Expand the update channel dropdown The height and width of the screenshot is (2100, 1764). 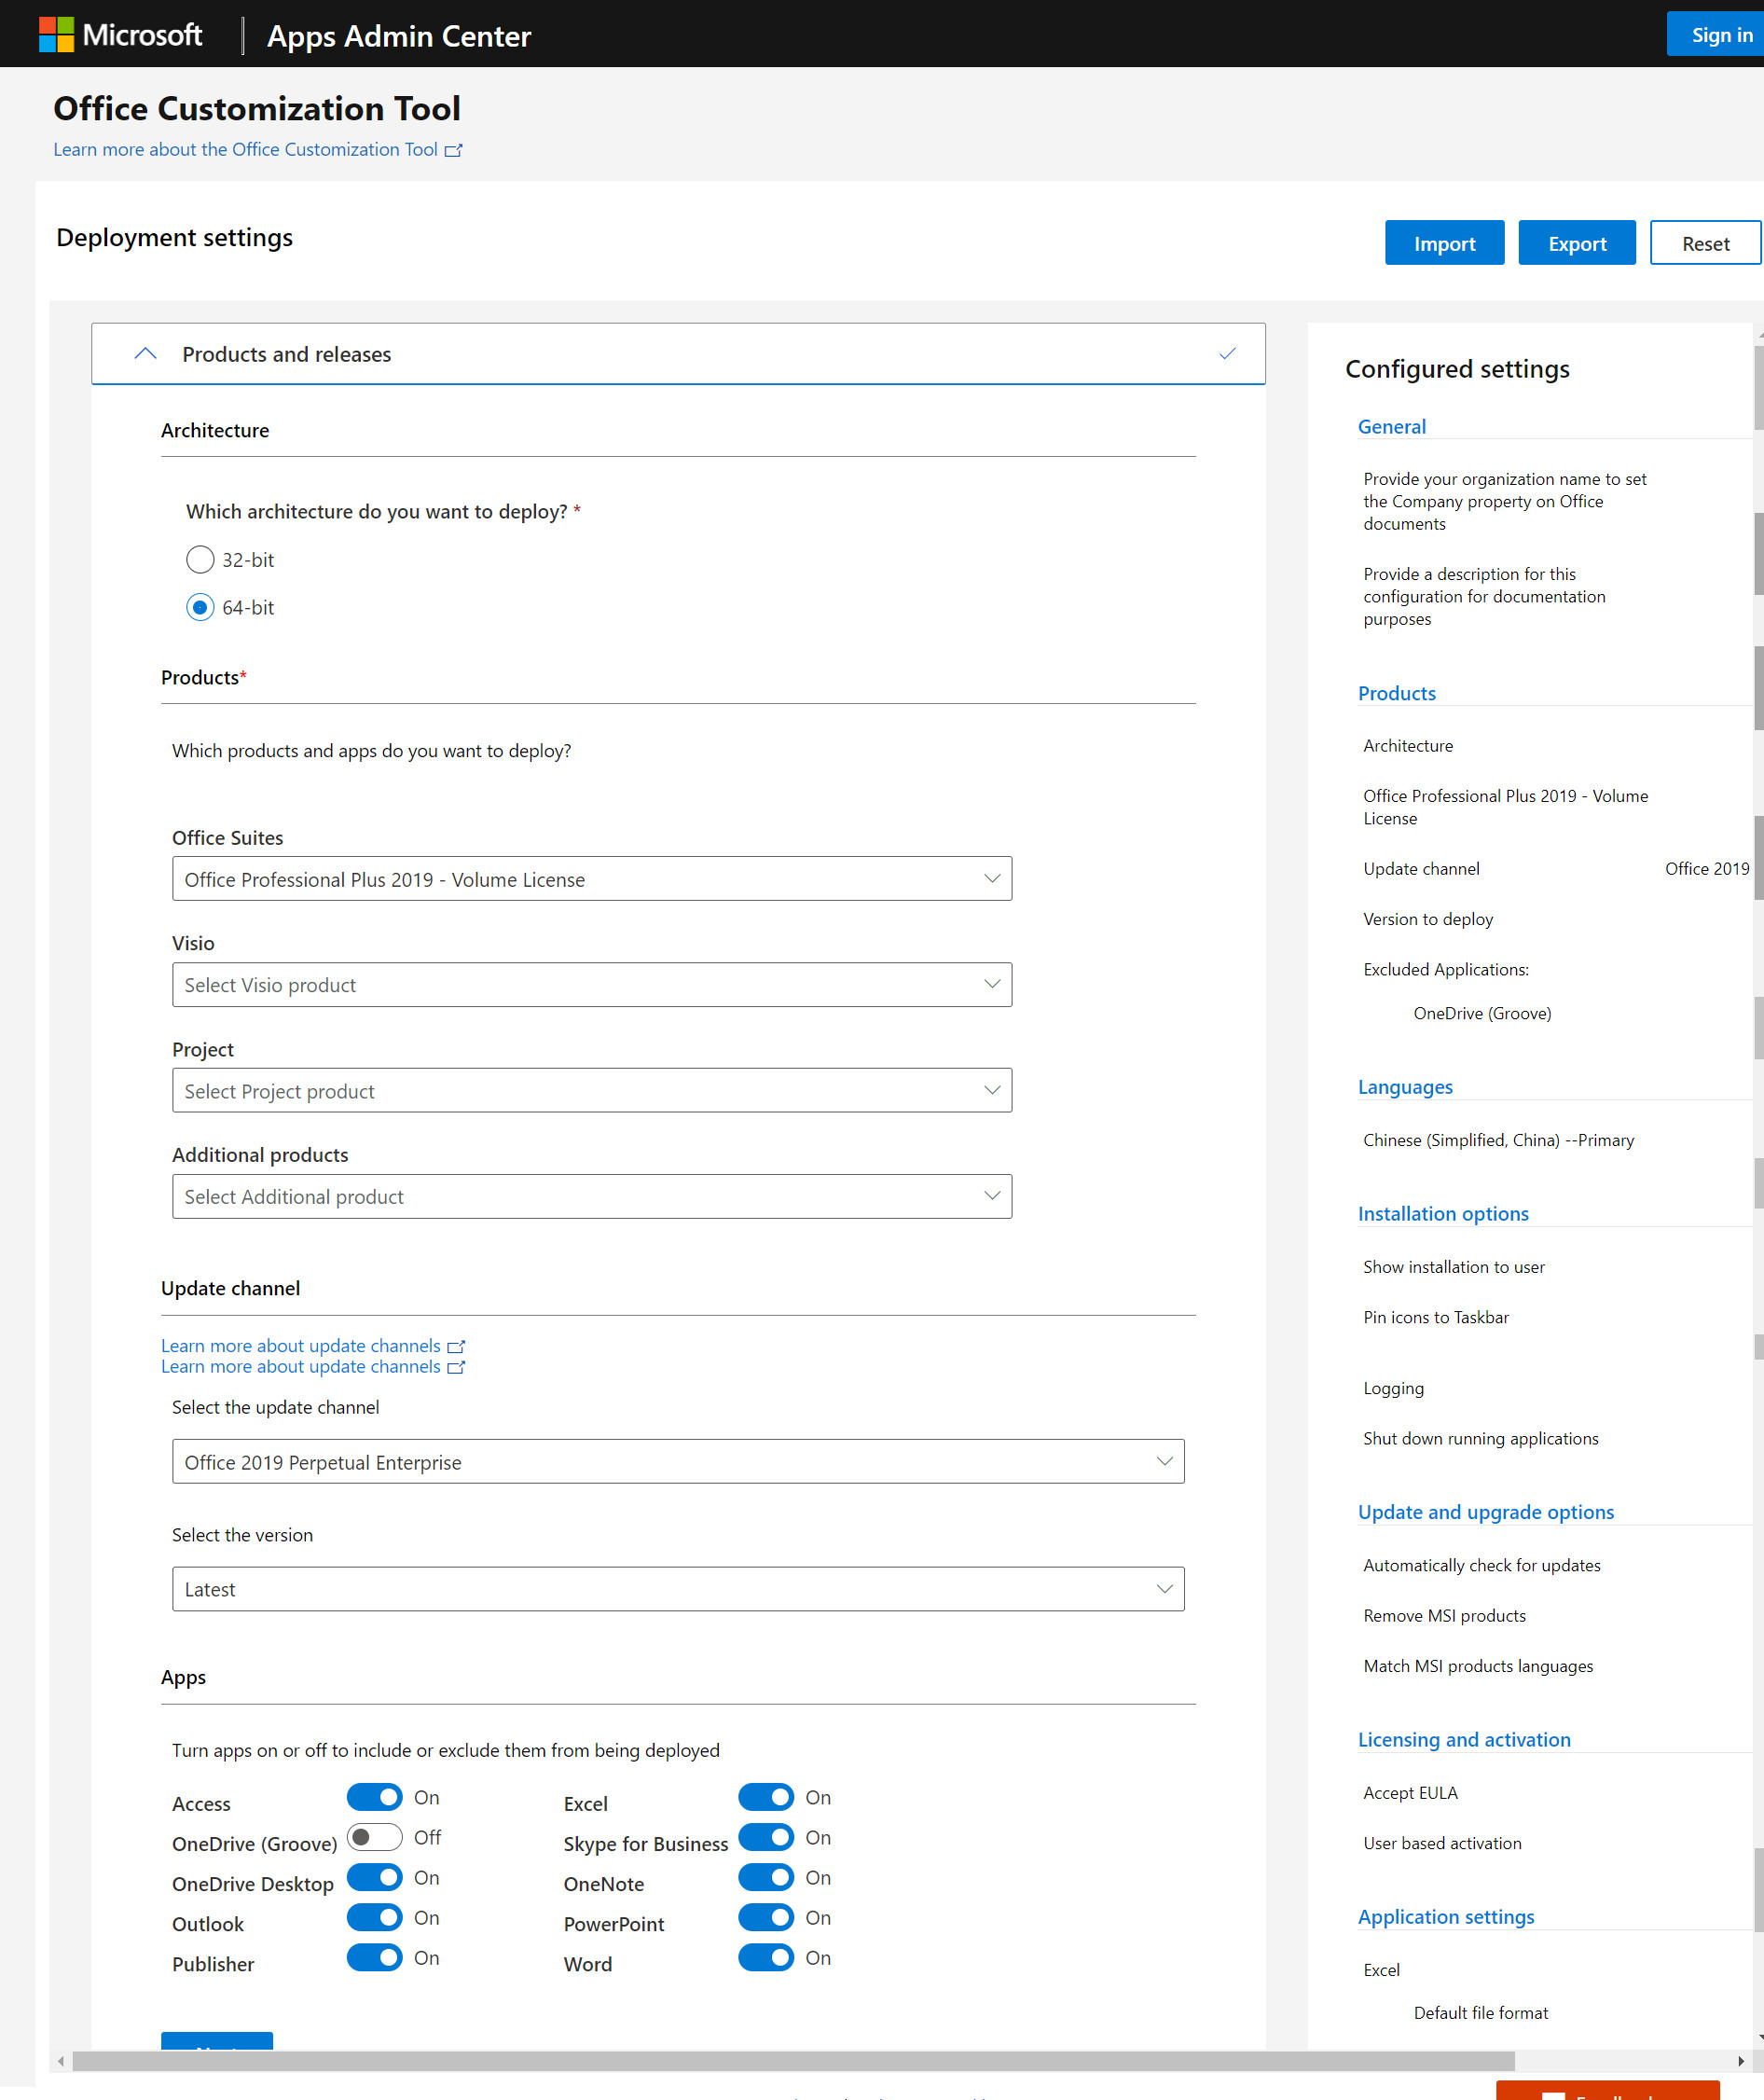(677, 1462)
